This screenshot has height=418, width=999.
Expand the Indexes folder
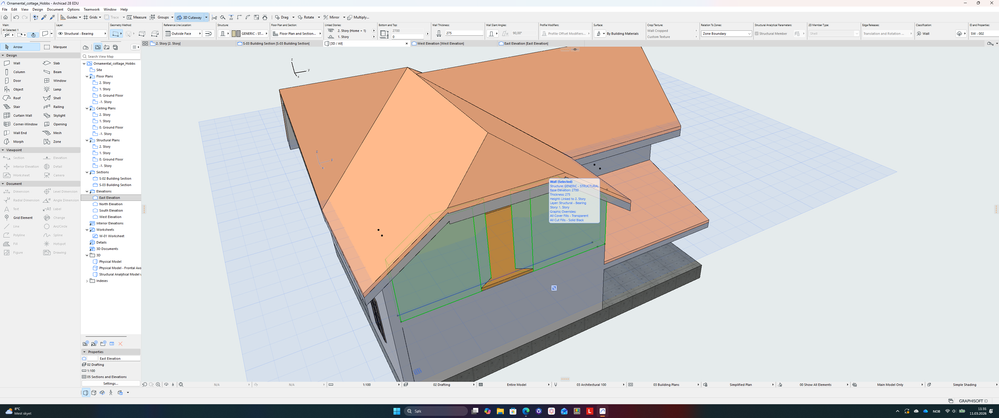pyautogui.click(x=87, y=280)
